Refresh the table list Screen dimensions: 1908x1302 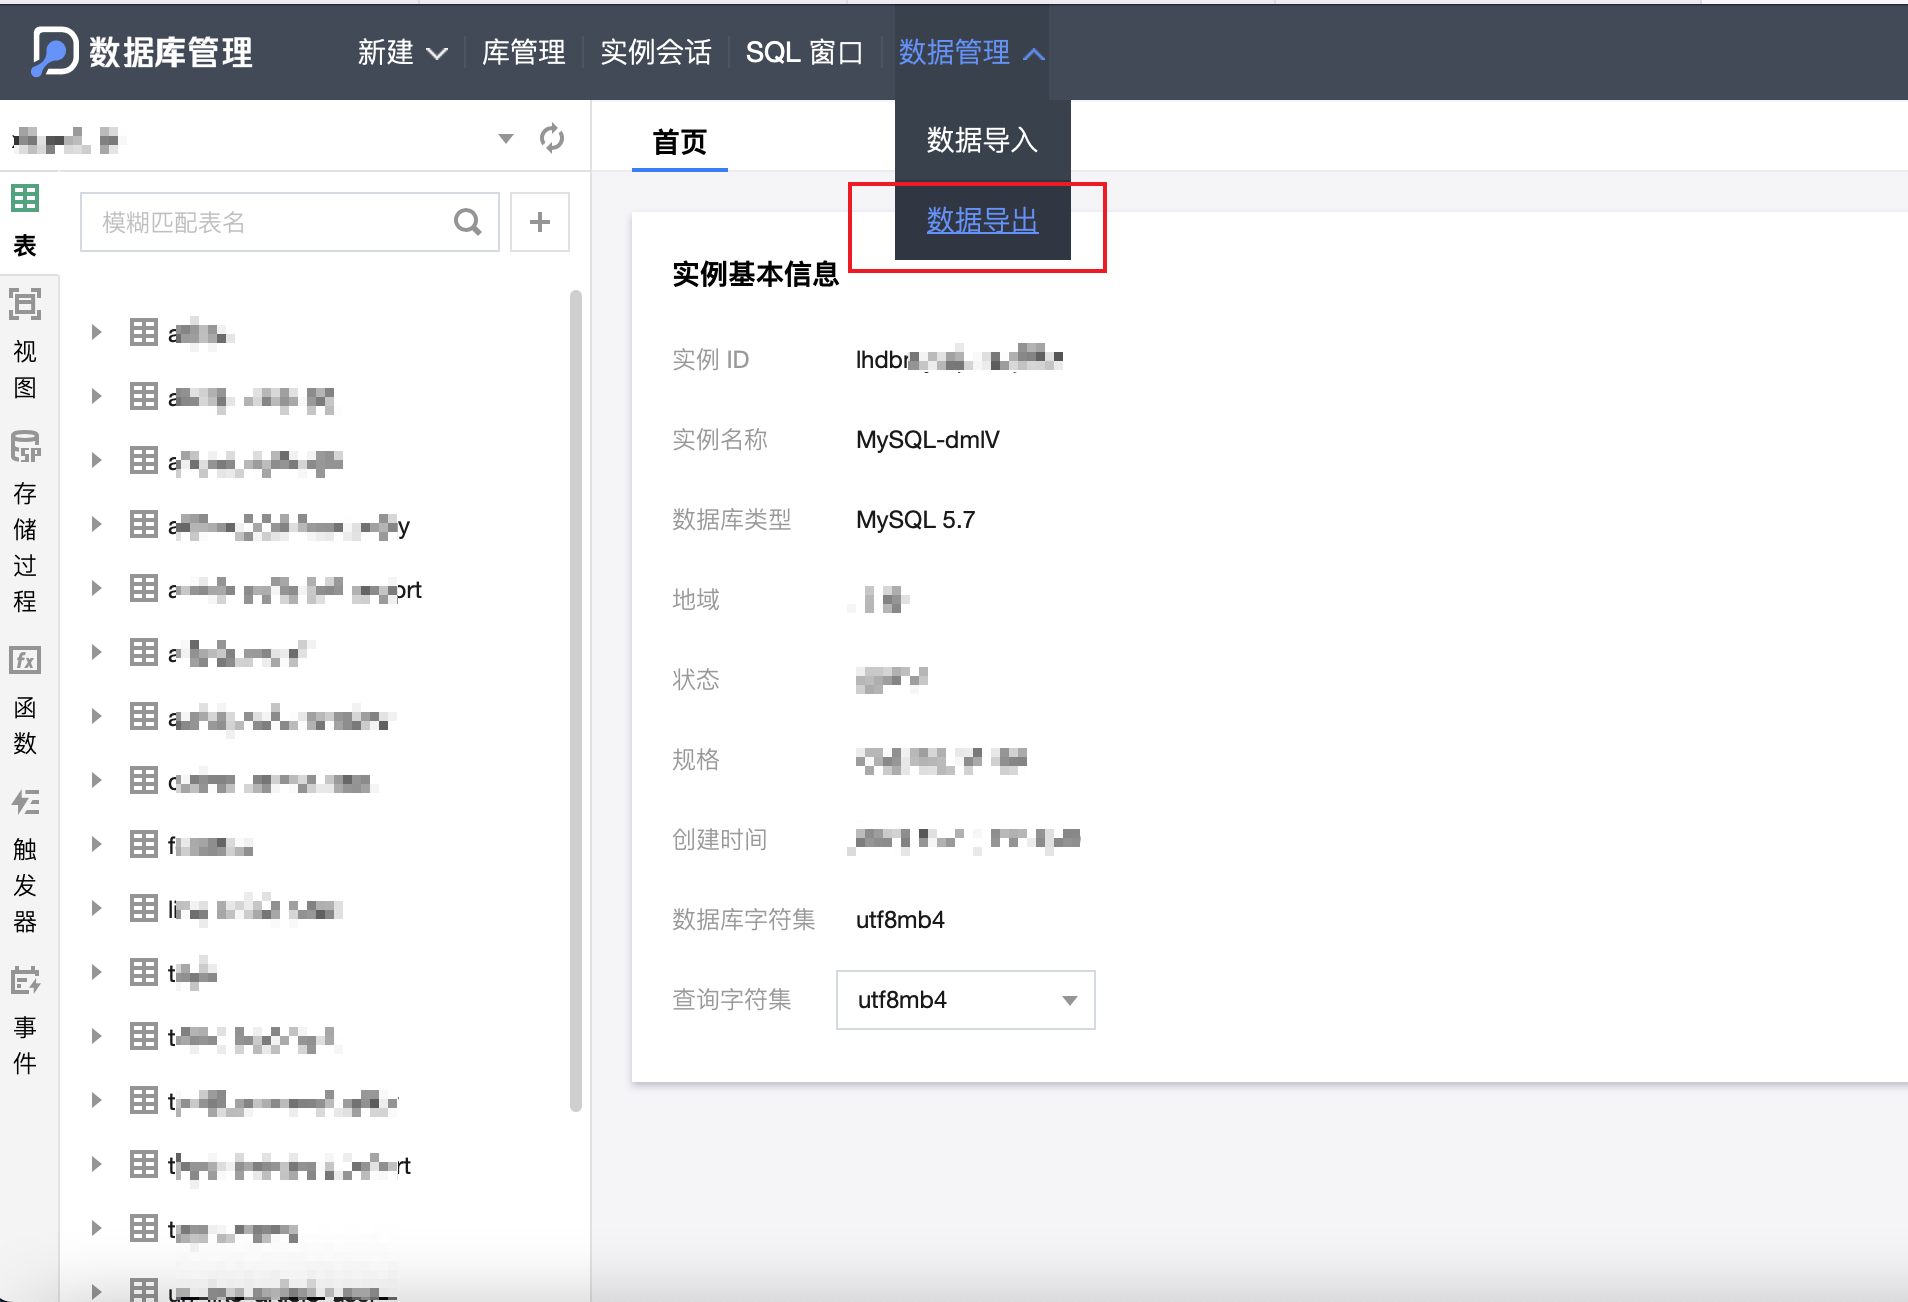(551, 139)
